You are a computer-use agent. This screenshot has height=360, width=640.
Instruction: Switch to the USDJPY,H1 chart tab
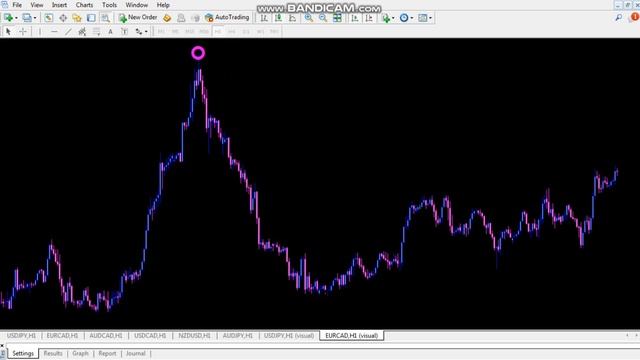tap(21, 336)
